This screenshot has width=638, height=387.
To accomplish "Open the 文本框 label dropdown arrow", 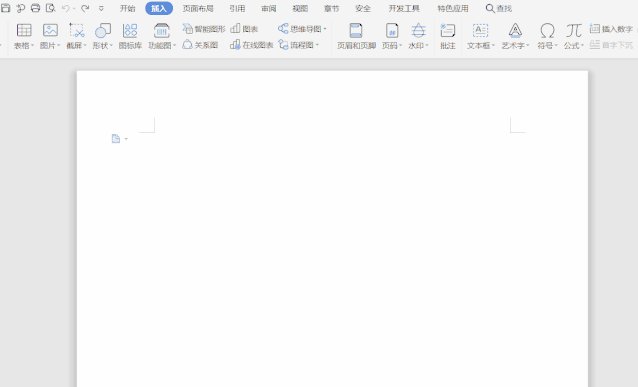I will coord(493,46).
